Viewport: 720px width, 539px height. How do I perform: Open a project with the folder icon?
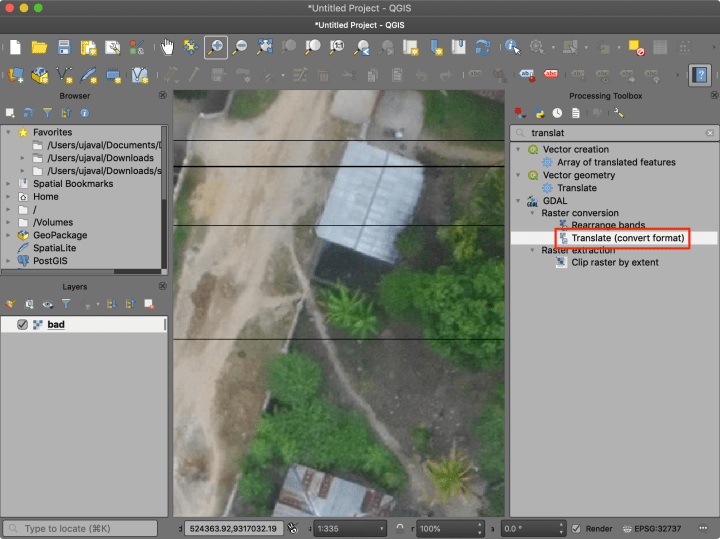(x=40, y=47)
